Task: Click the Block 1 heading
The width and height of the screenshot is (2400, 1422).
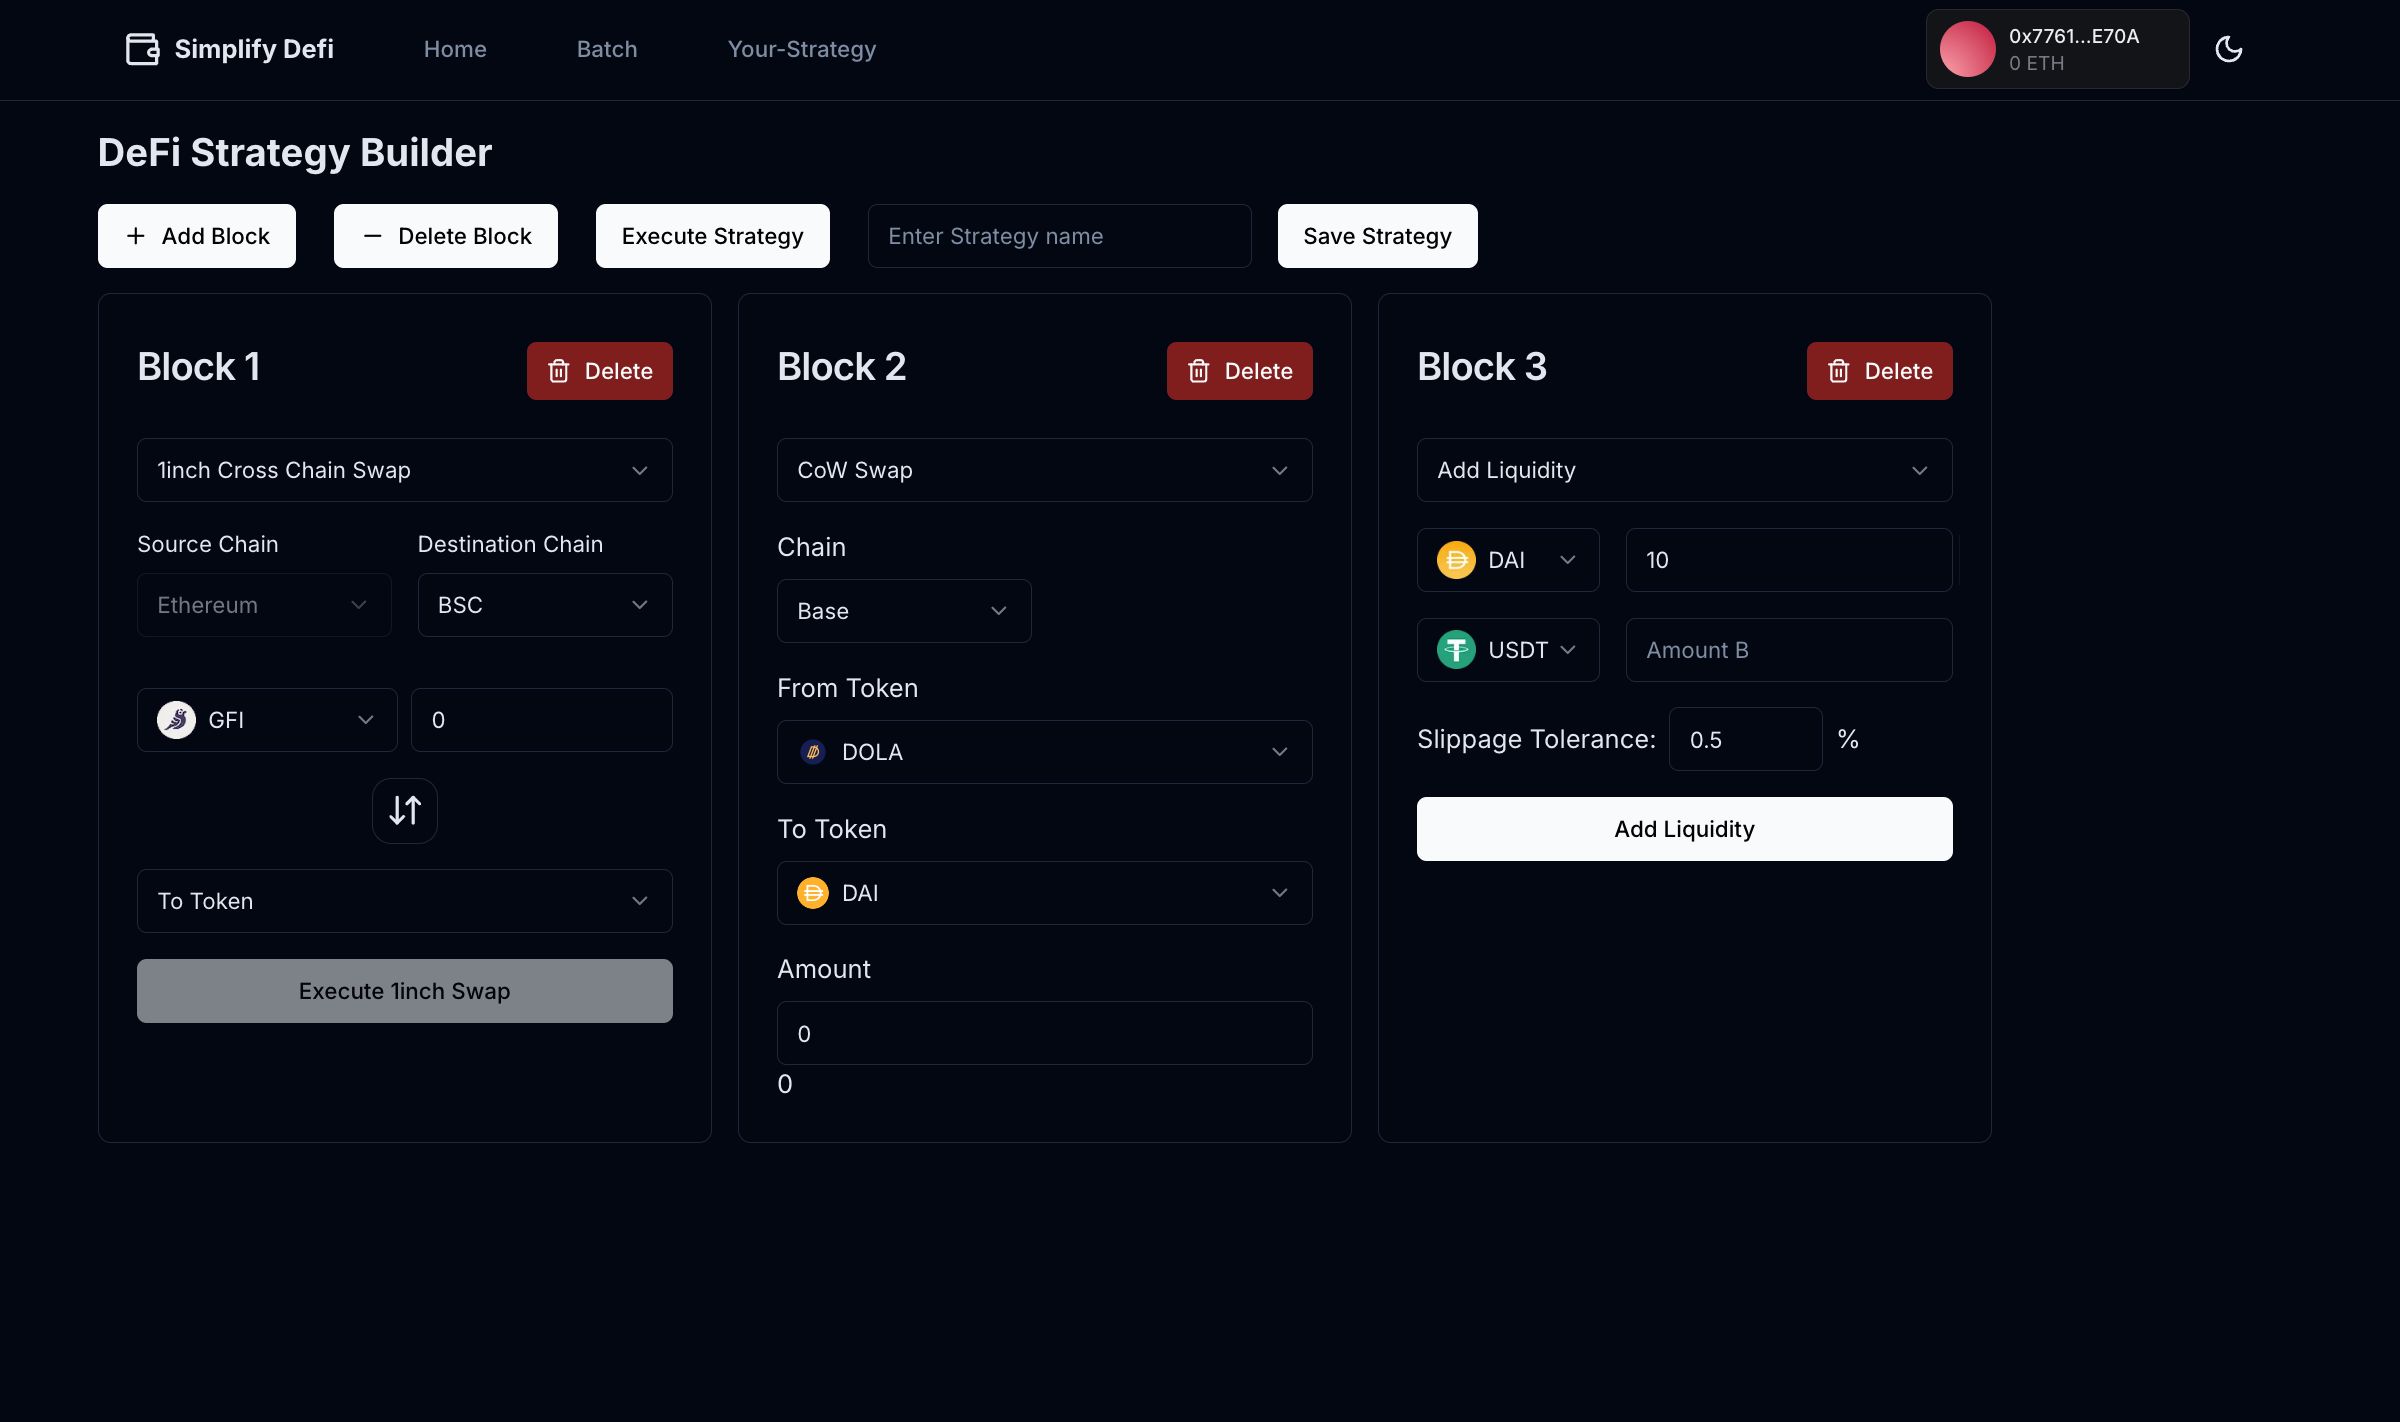Action: click(x=199, y=367)
